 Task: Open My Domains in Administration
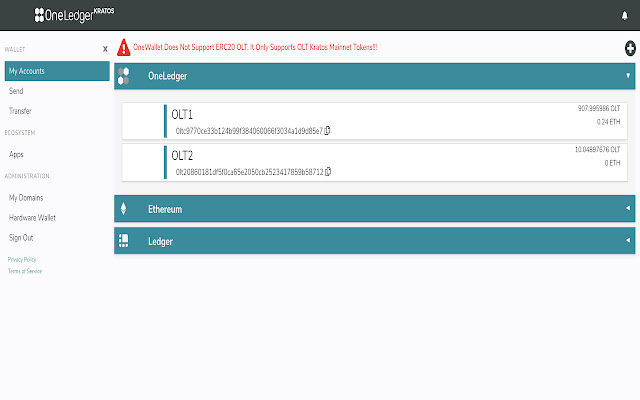tap(26, 198)
